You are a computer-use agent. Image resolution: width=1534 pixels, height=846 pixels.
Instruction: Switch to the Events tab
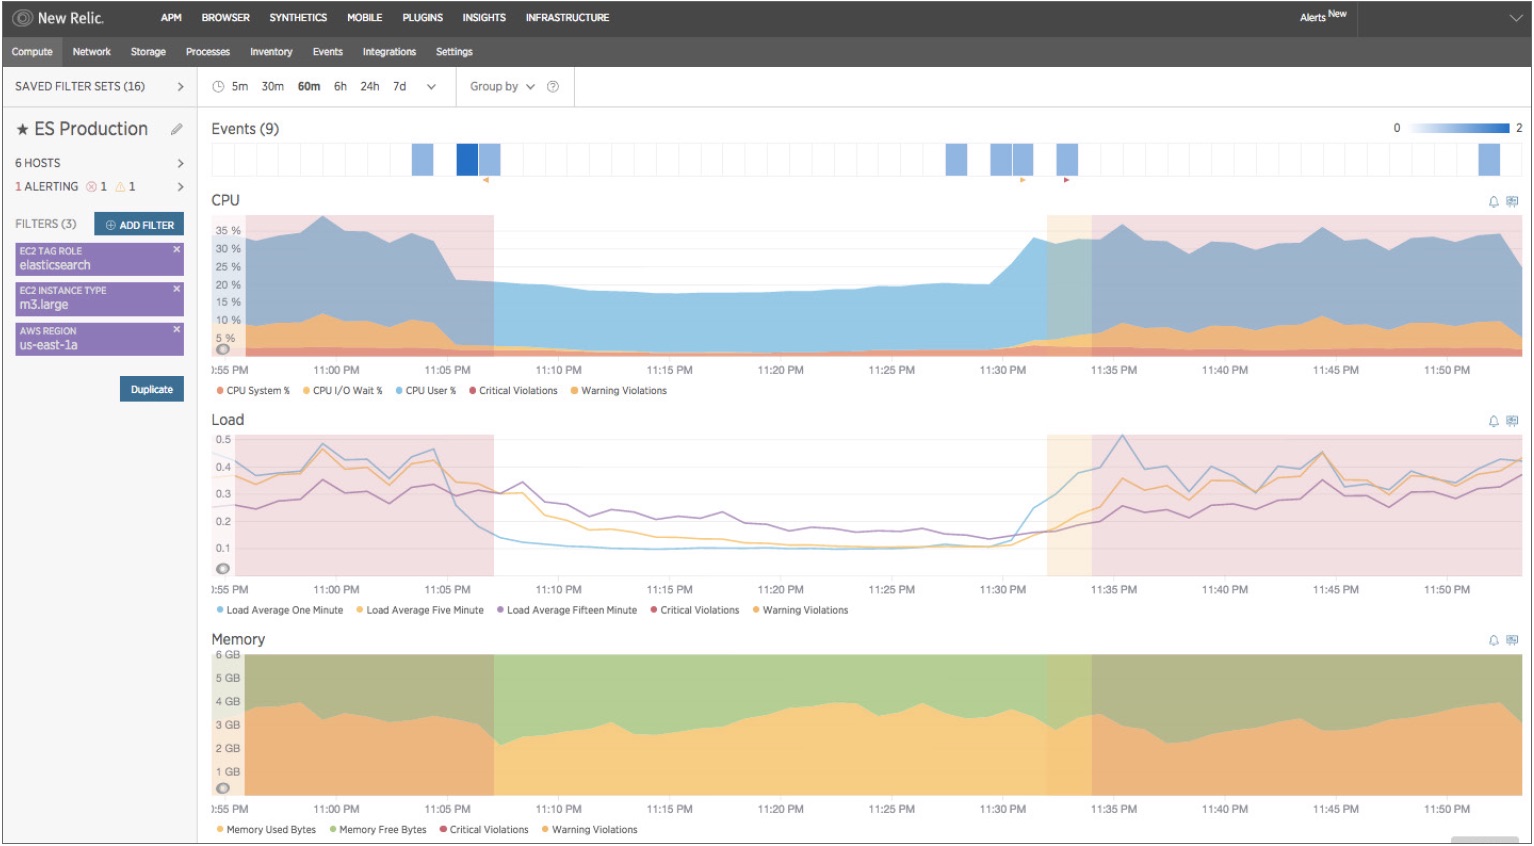point(328,52)
